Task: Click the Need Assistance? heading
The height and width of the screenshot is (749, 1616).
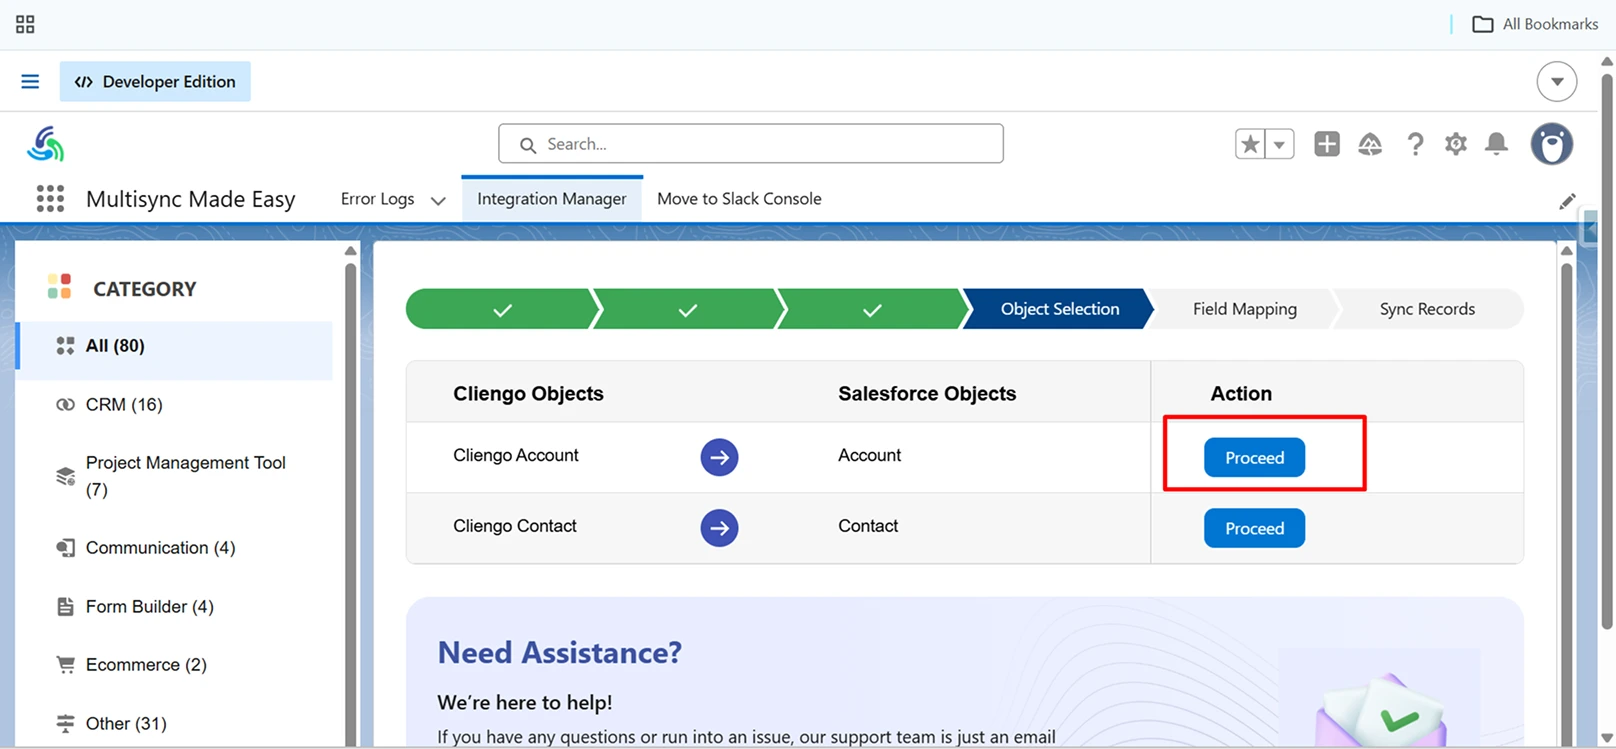Action: pos(560,653)
